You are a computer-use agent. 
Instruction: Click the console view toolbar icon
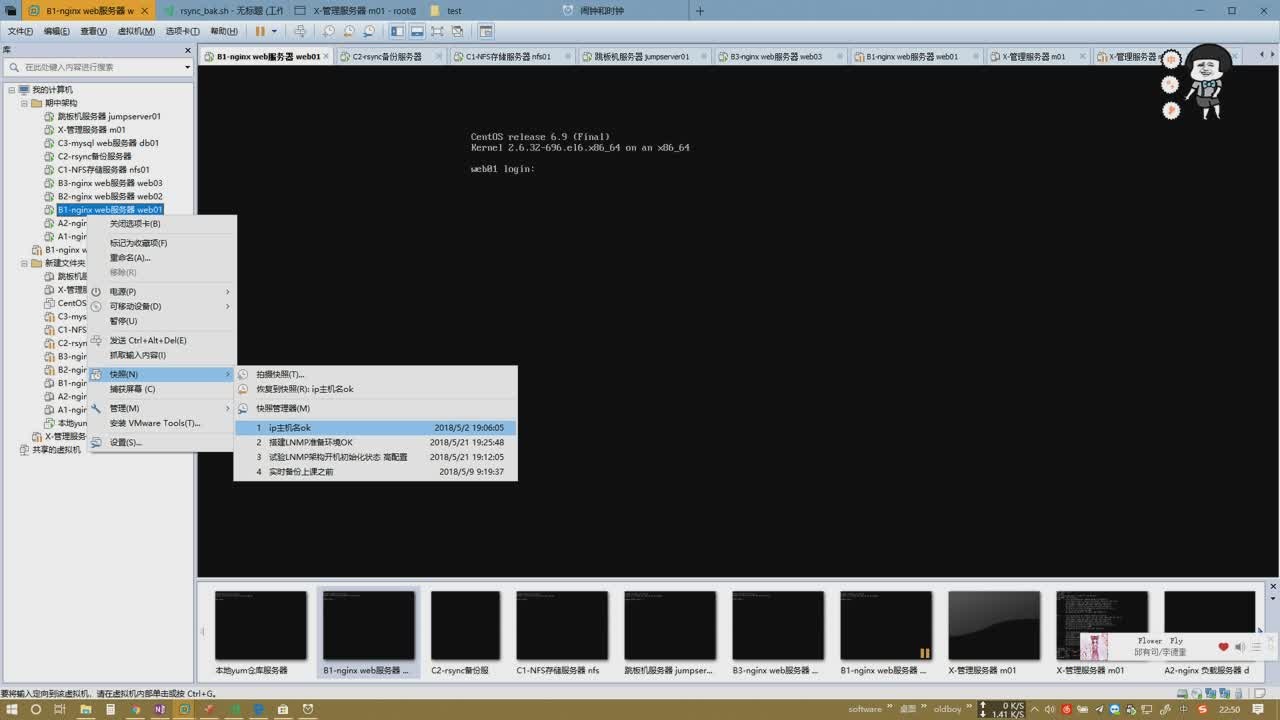[x=486, y=32]
